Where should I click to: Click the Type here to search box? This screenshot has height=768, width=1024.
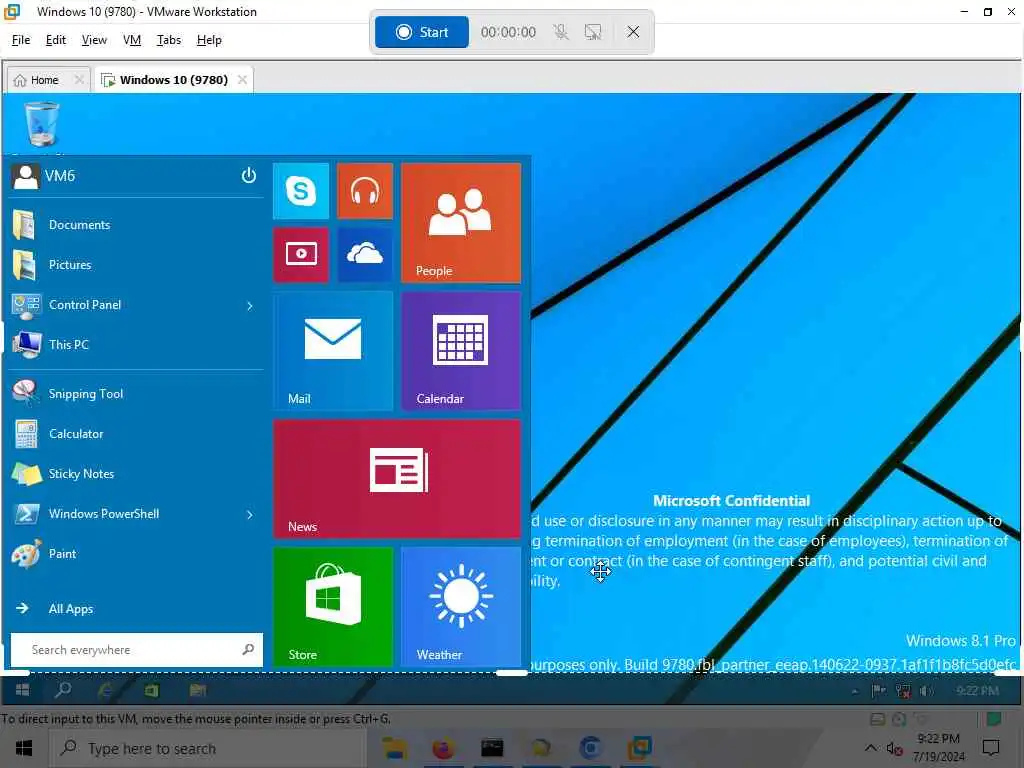pyautogui.click(x=209, y=748)
